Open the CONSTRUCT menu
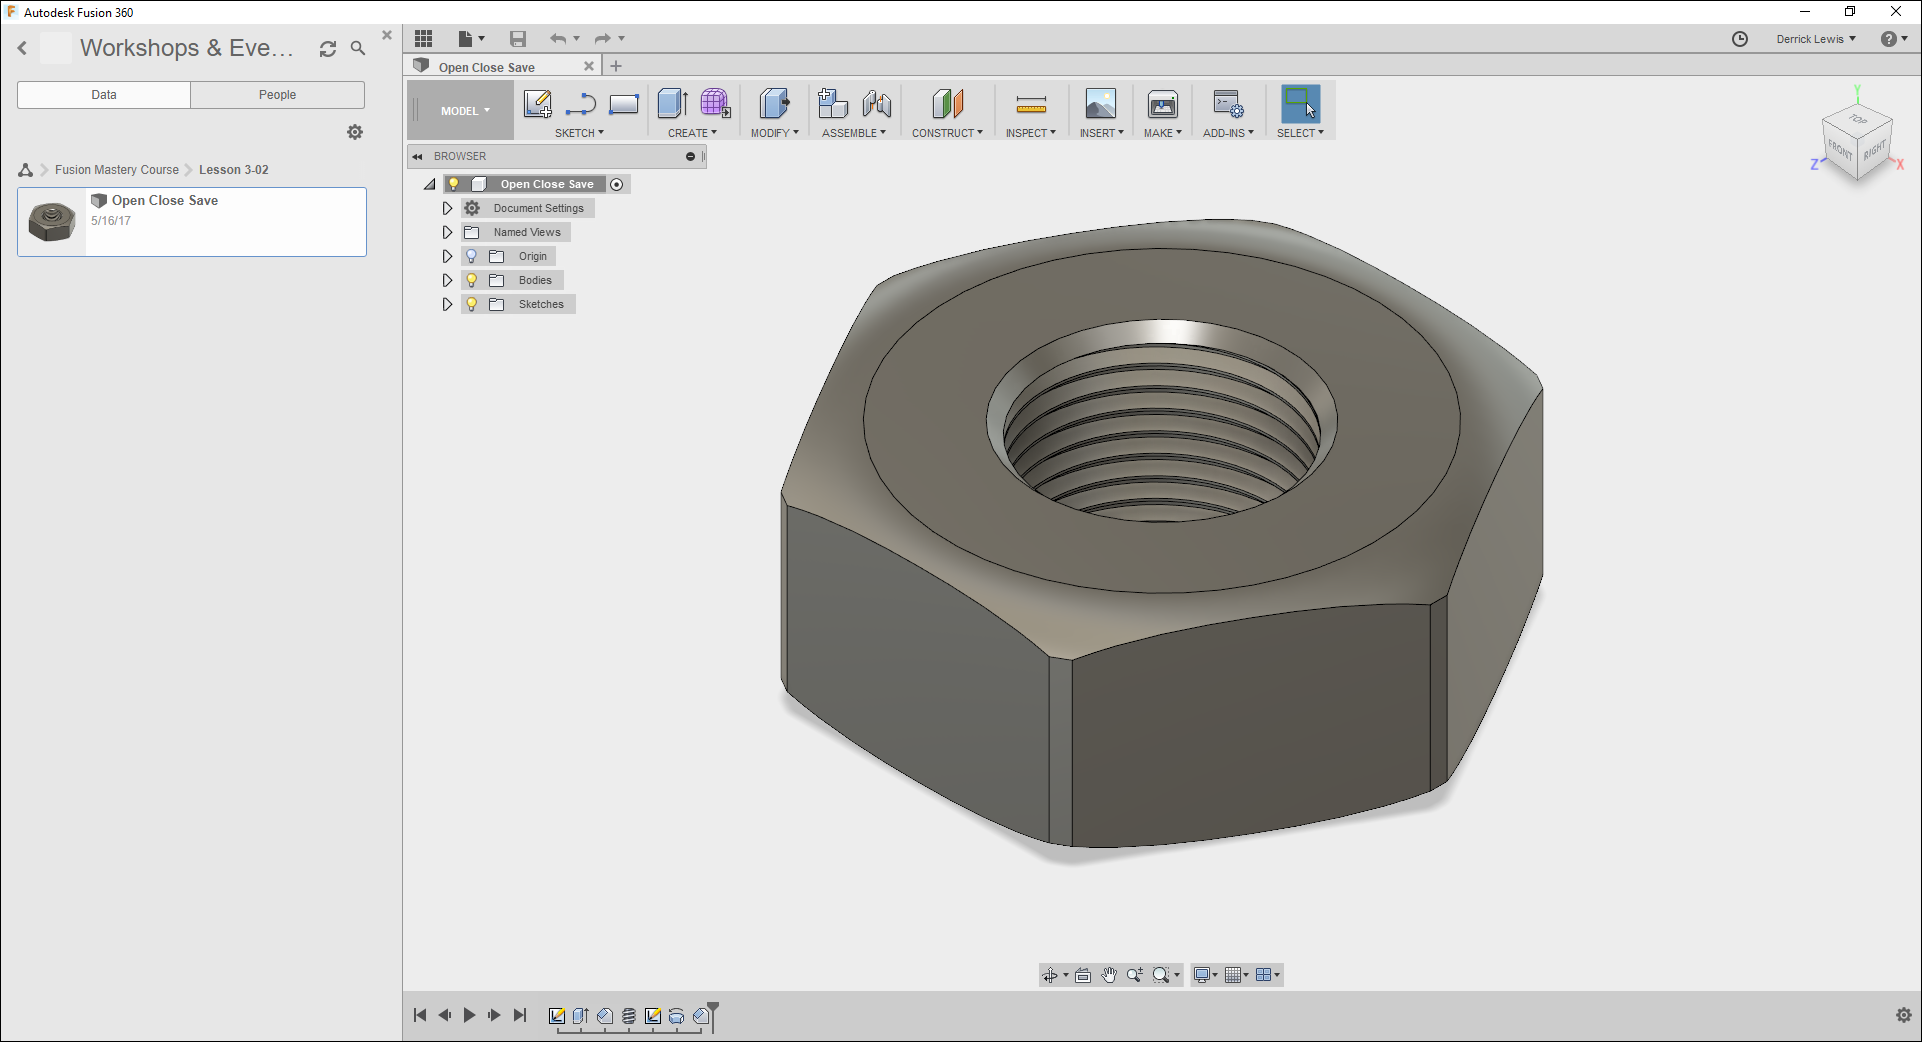Viewport: 1922px width, 1042px height. tap(946, 133)
